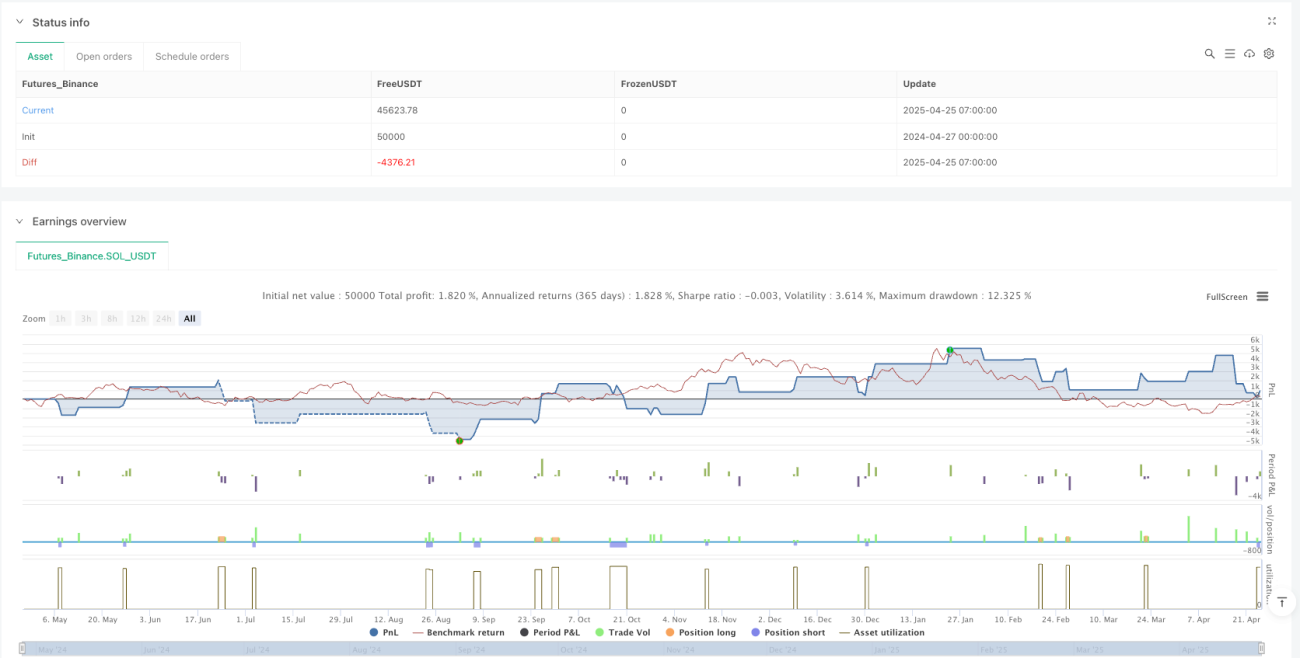
Task: Collapse the Status info section
Action: [x=21, y=22]
